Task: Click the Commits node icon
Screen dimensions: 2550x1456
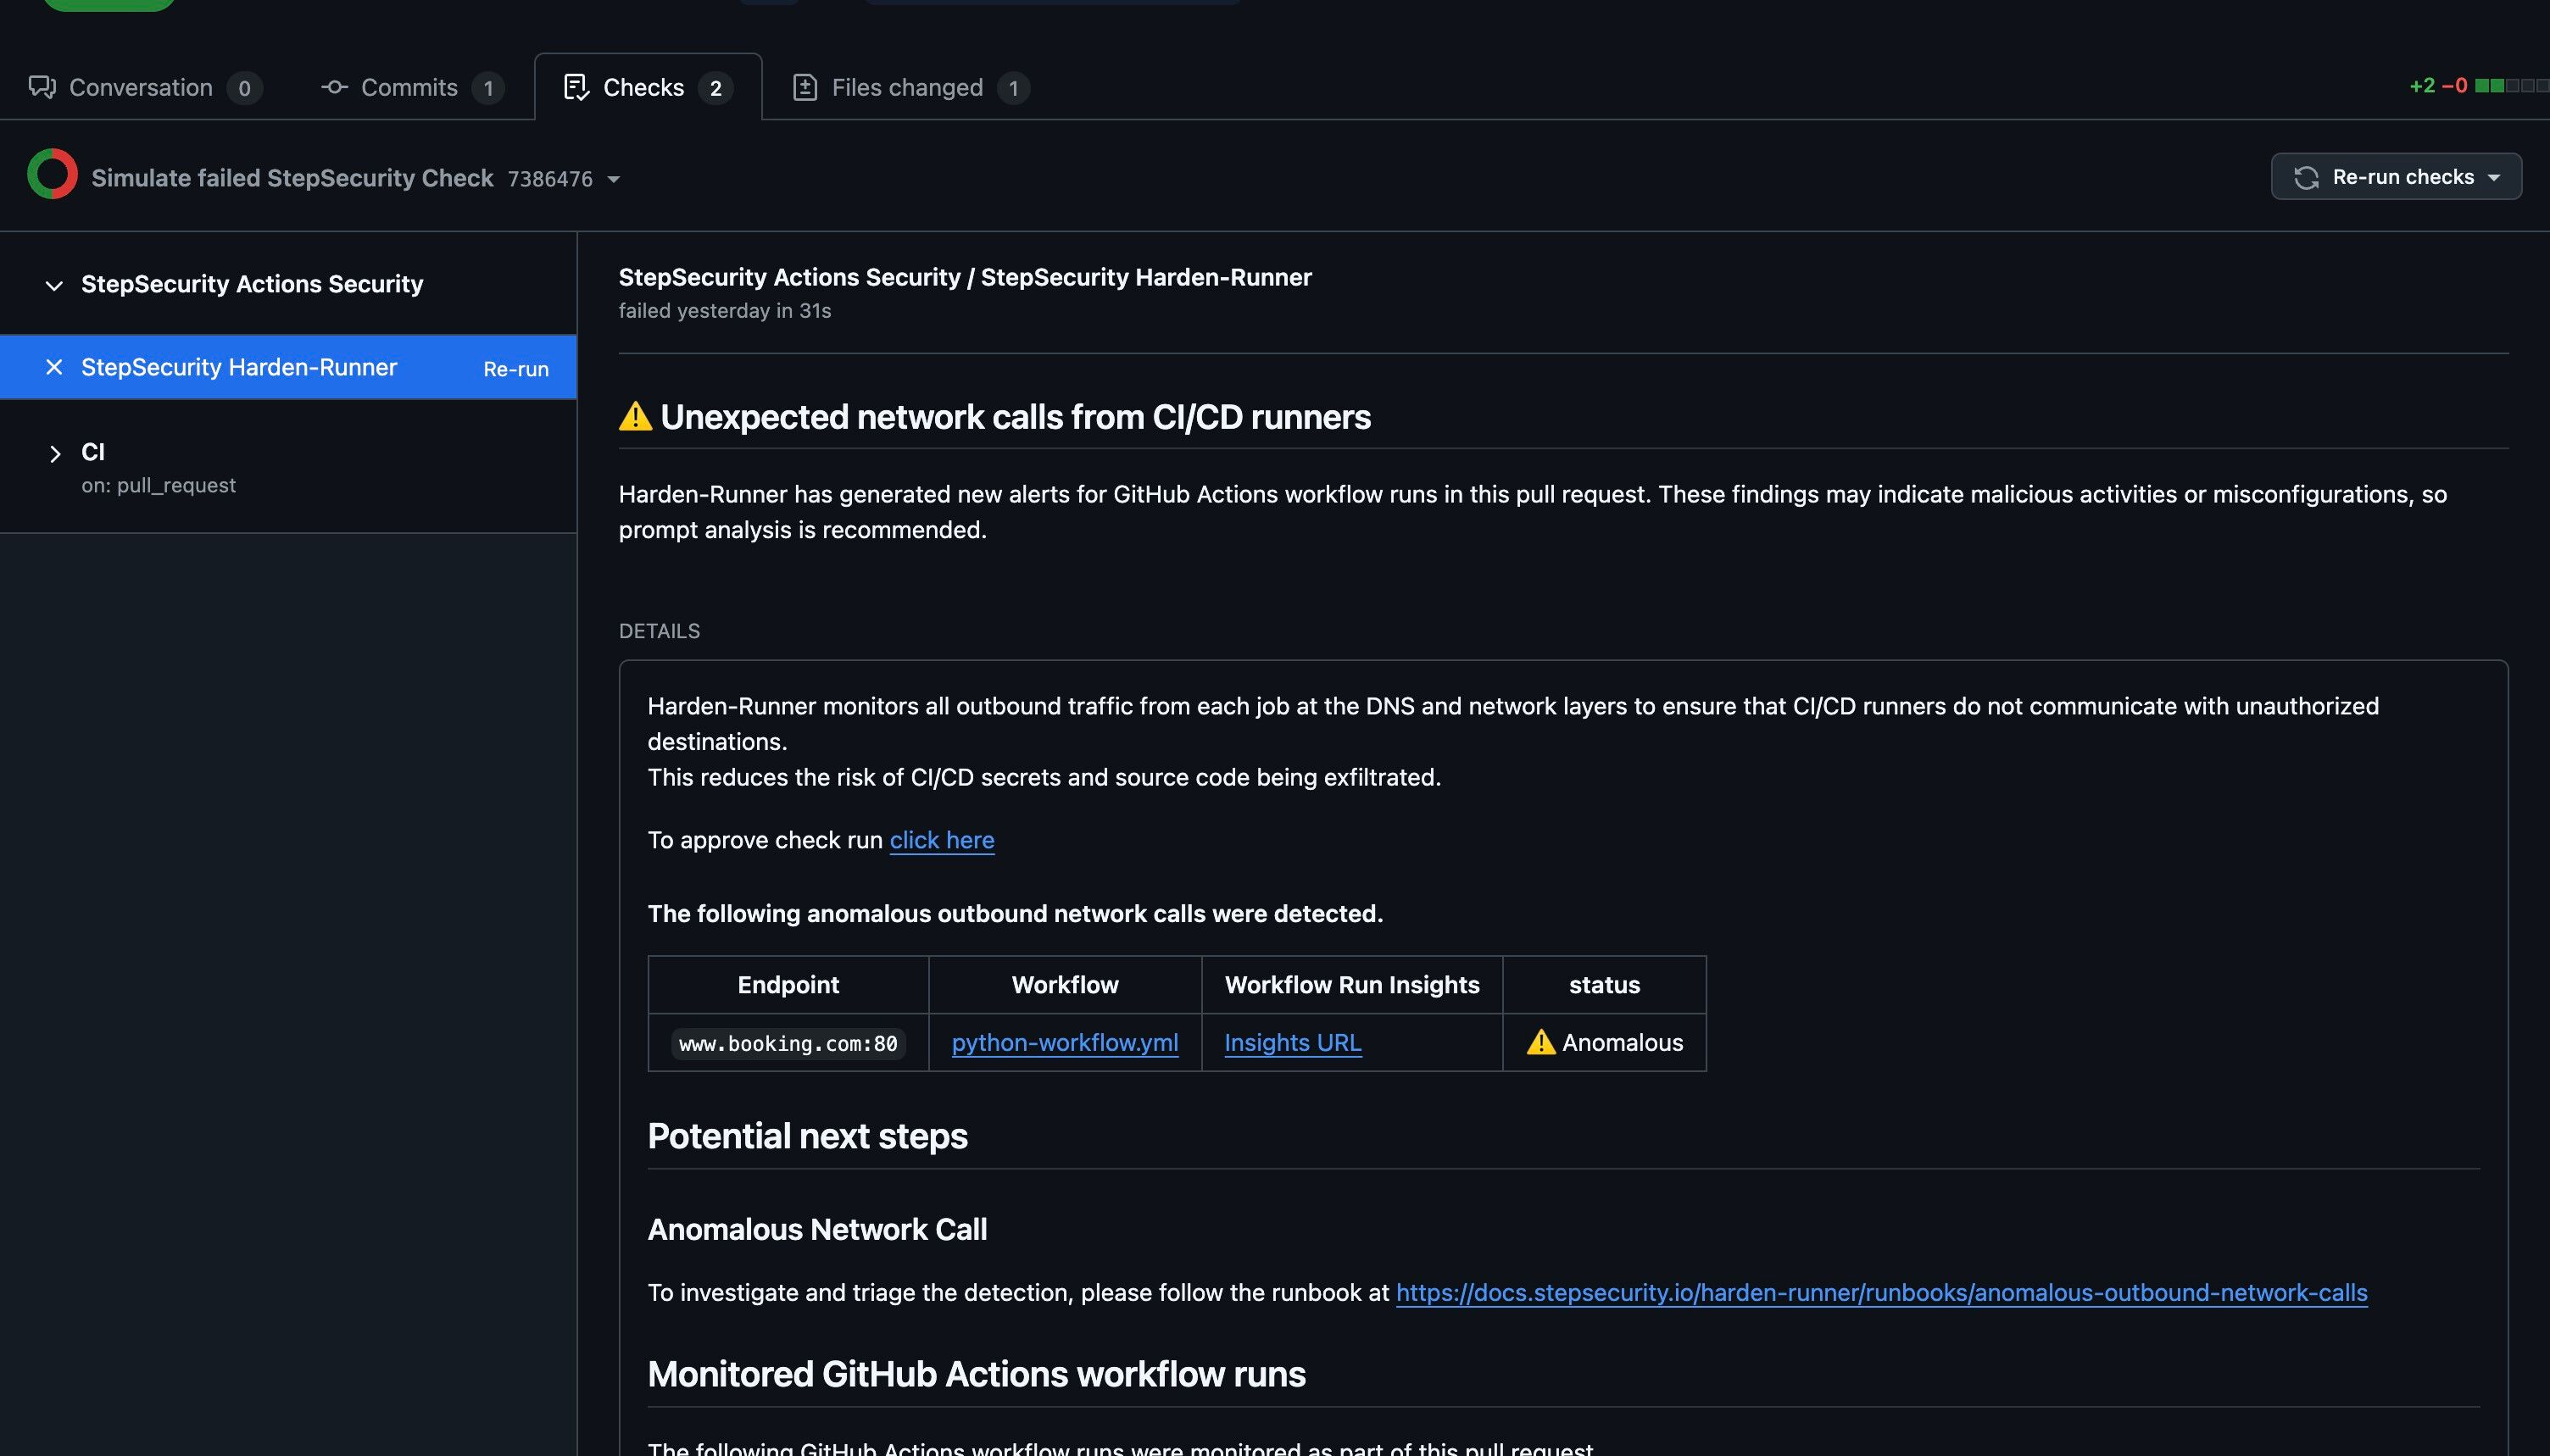Action: pyautogui.click(x=334, y=88)
